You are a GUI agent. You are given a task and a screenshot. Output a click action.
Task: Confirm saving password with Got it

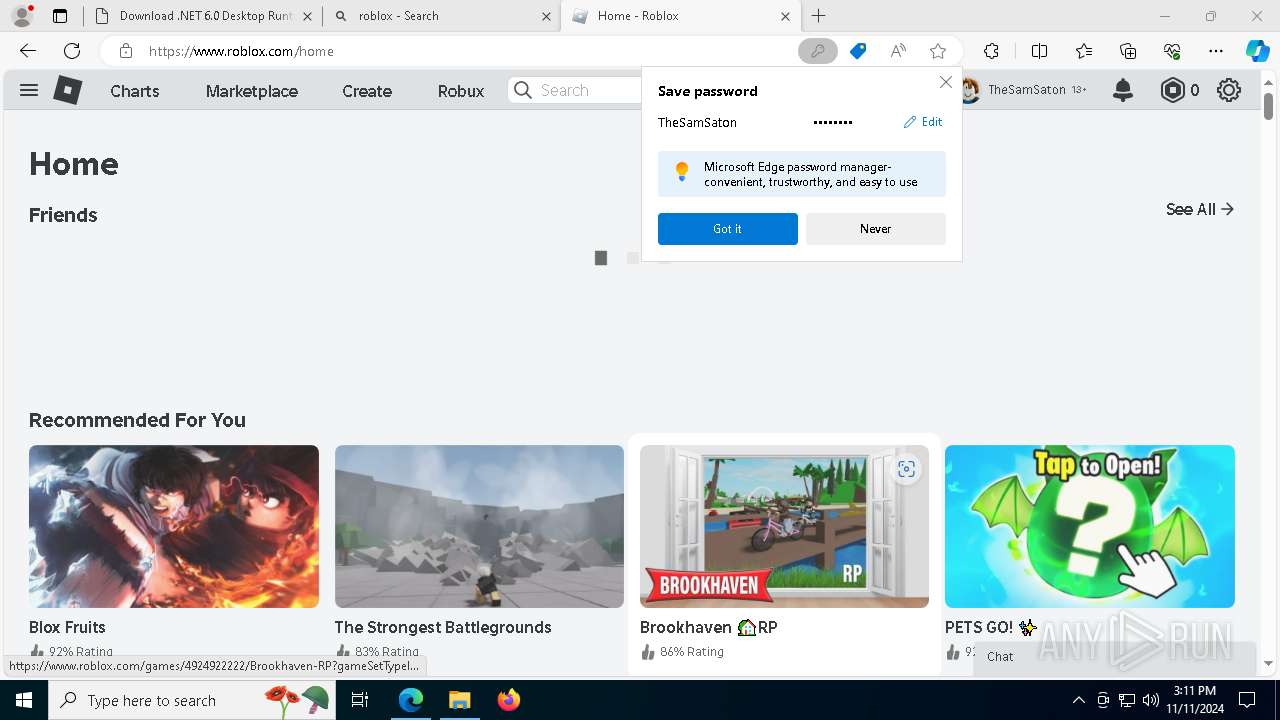pos(728,229)
